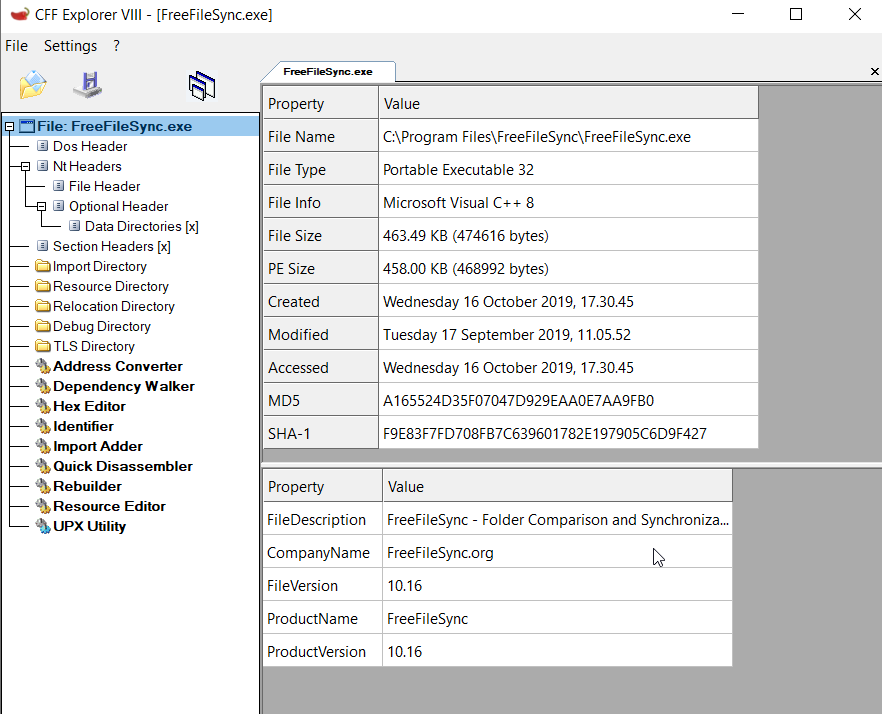Click the MD5 hash value cell
The image size is (882, 714).
pyautogui.click(x=518, y=401)
